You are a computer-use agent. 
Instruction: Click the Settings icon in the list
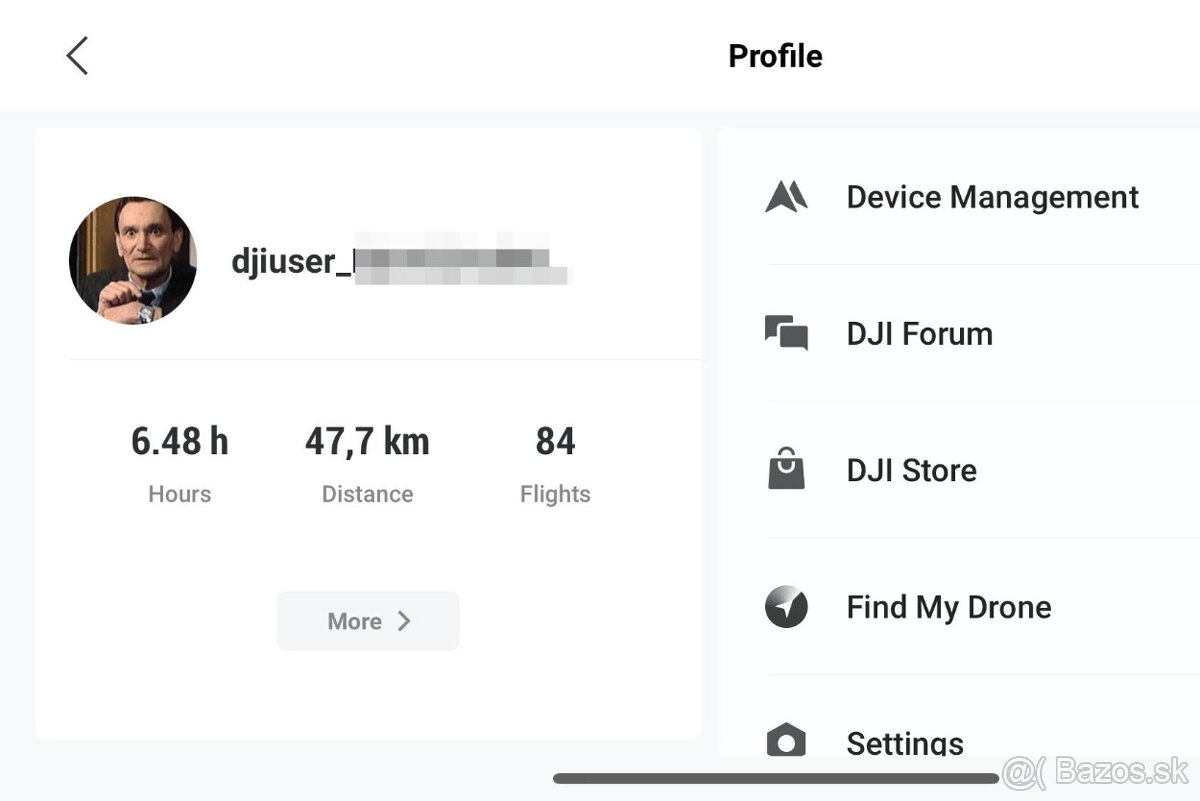click(786, 741)
